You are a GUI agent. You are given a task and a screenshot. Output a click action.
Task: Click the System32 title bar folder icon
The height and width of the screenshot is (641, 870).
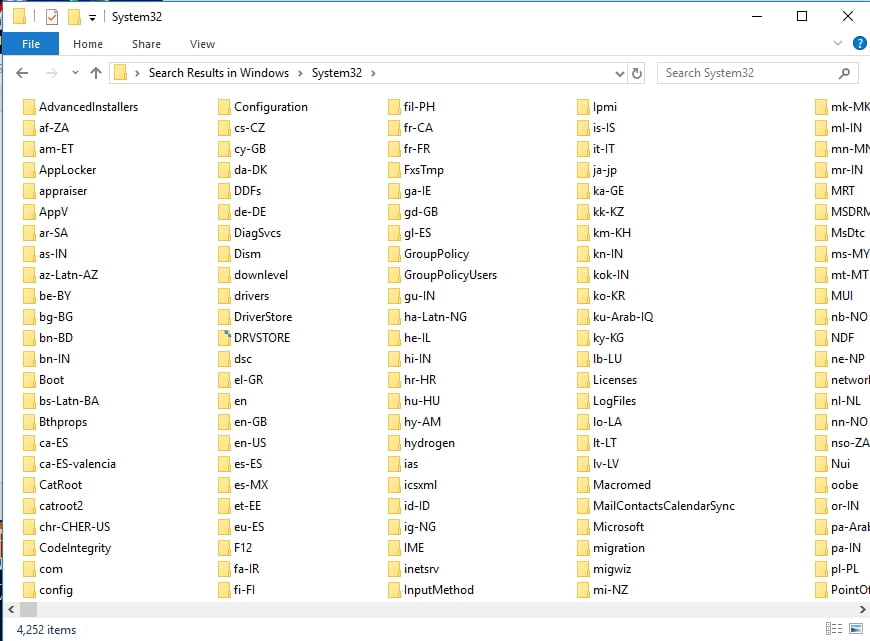[19, 17]
